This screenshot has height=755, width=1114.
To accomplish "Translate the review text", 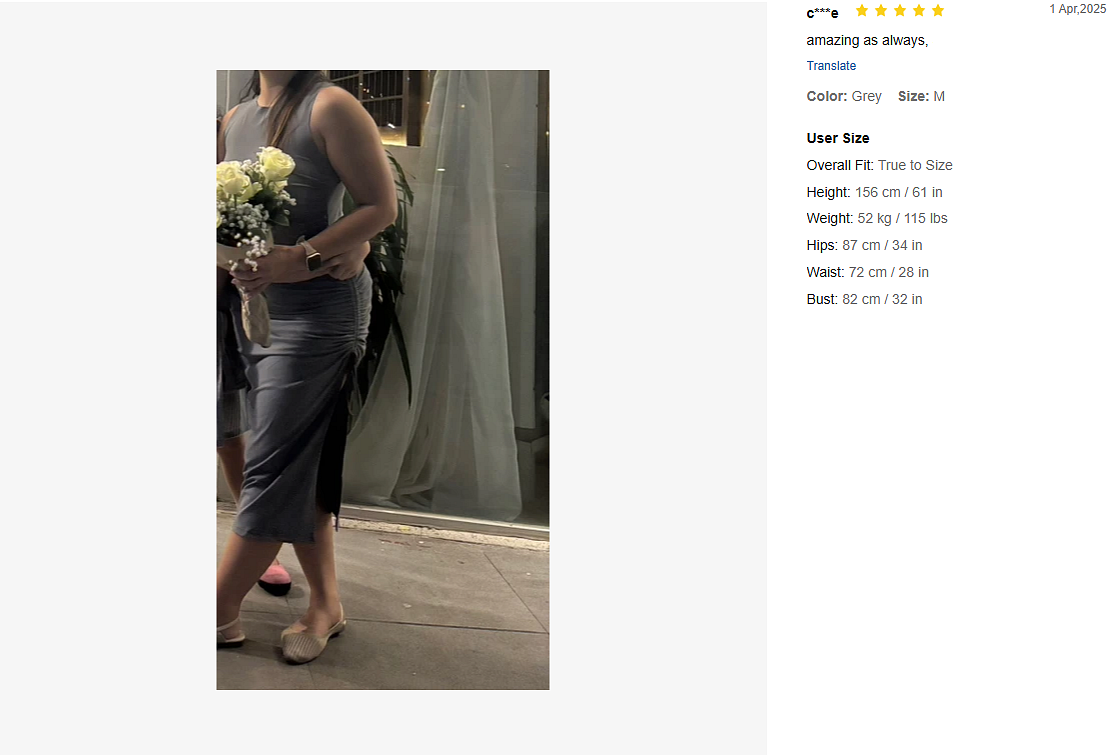I will click(831, 65).
